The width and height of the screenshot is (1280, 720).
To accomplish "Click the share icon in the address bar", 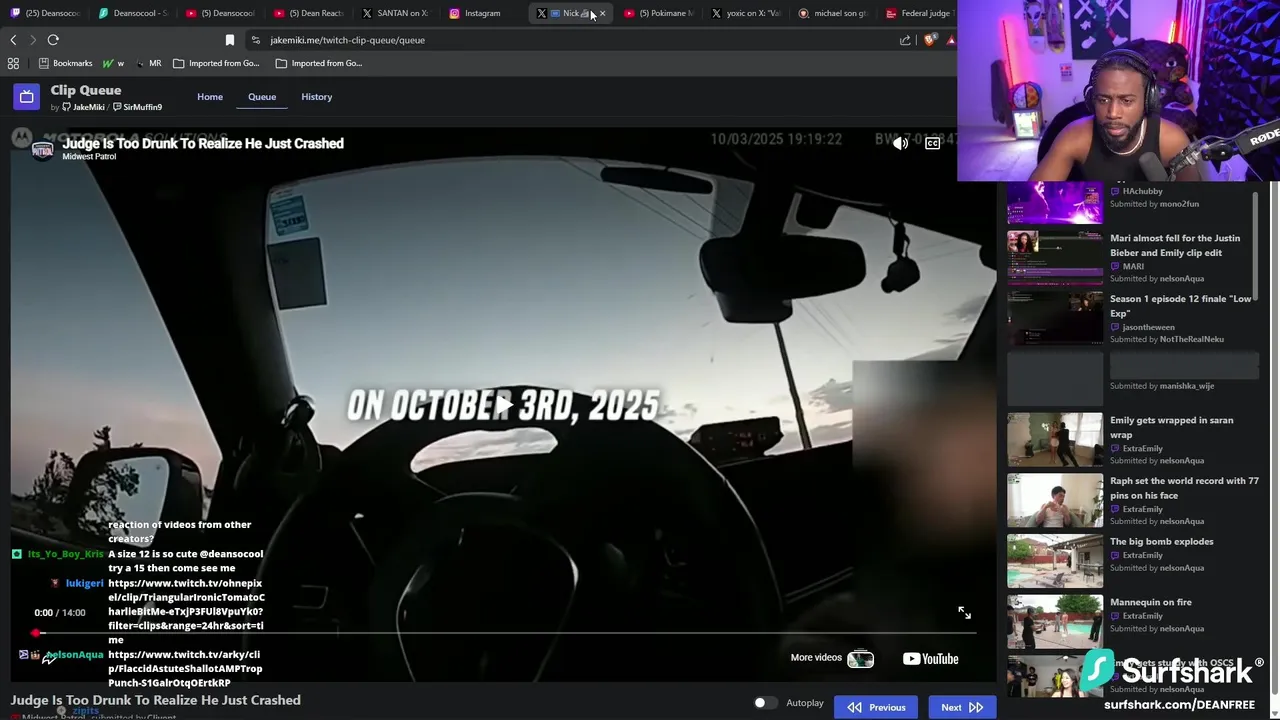I will (x=905, y=40).
